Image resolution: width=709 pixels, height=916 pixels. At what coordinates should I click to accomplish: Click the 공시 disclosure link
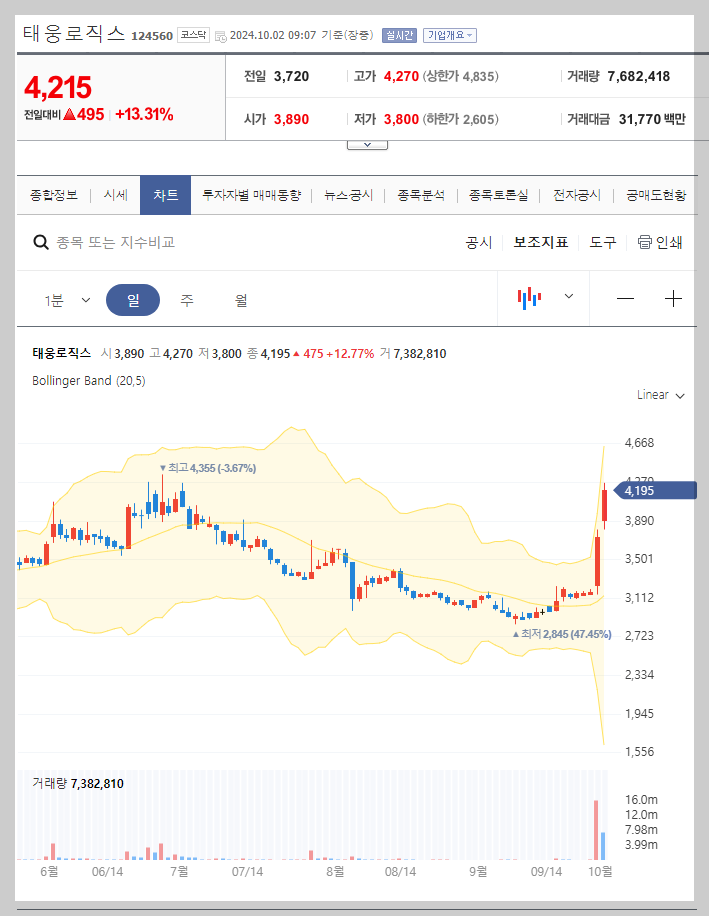479,242
